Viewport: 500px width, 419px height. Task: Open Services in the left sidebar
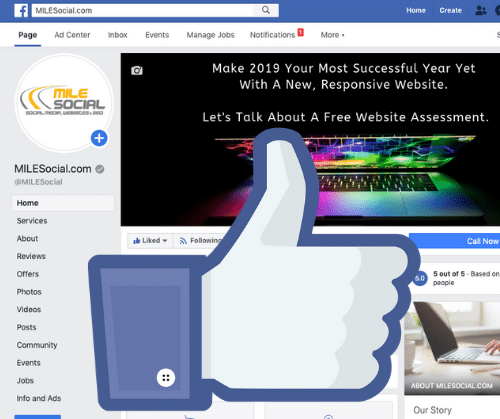(x=32, y=221)
